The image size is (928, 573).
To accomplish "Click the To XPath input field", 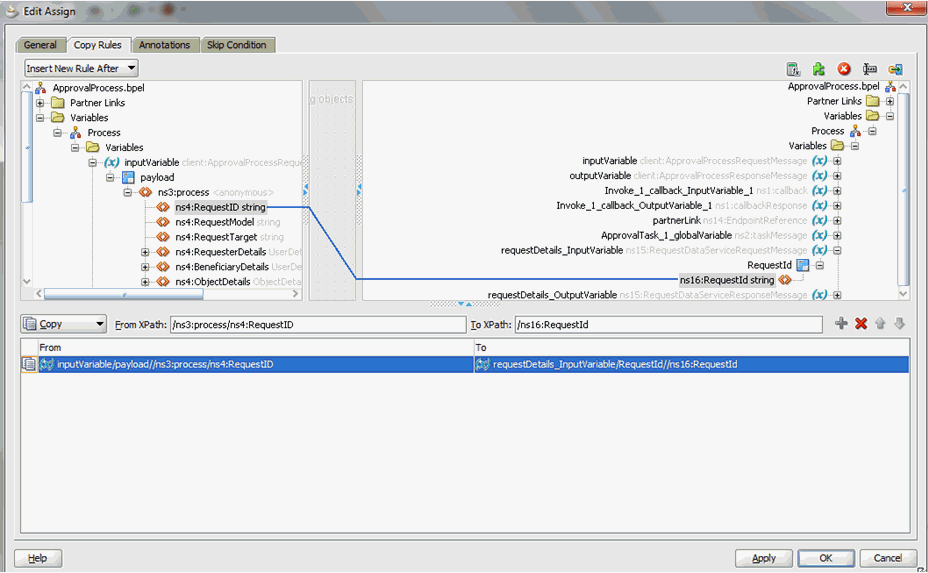I will point(668,324).
